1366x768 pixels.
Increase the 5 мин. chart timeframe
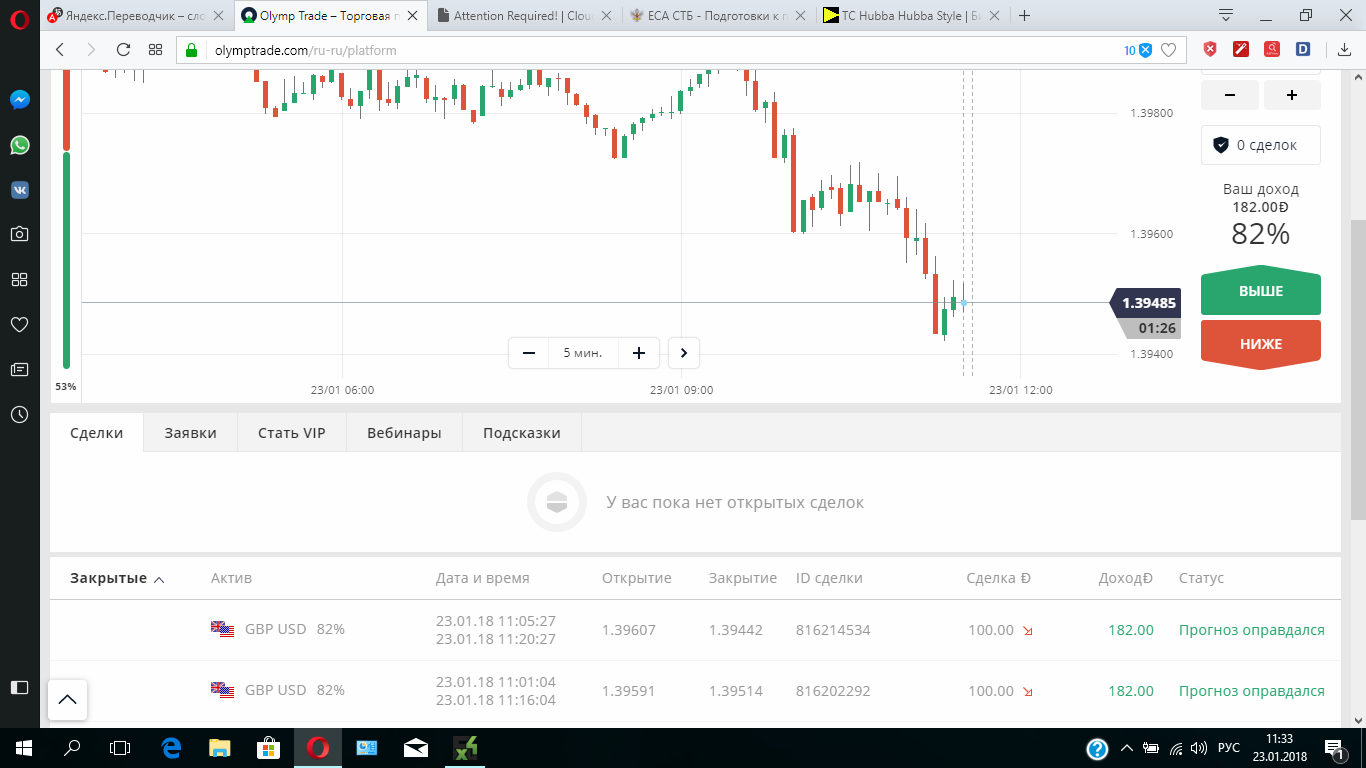(x=639, y=353)
